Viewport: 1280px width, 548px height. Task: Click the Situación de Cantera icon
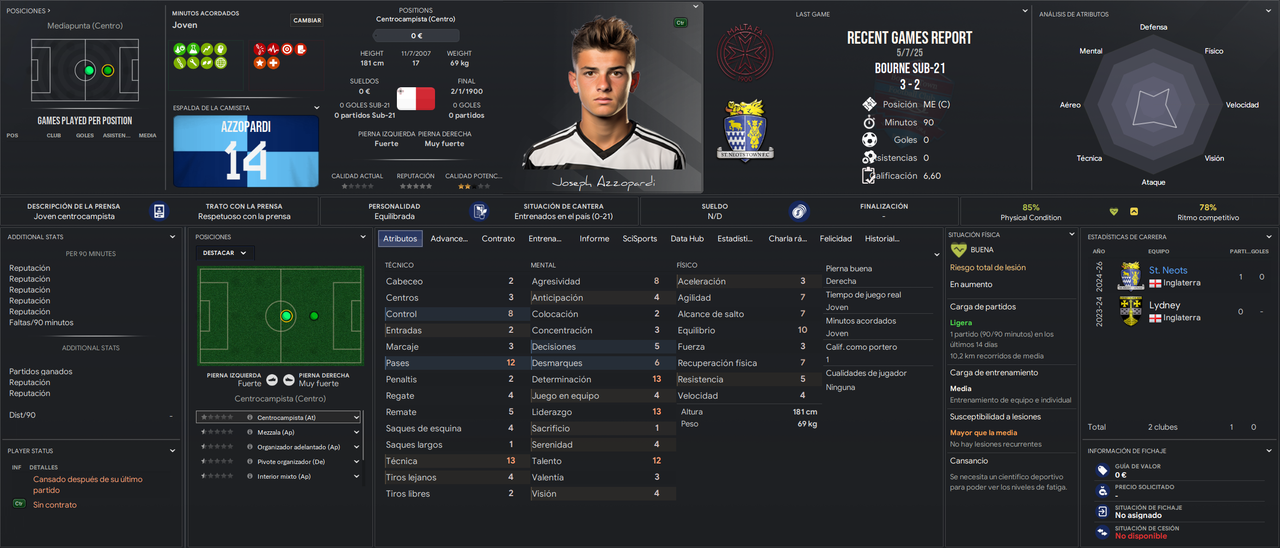pos(481,211)
